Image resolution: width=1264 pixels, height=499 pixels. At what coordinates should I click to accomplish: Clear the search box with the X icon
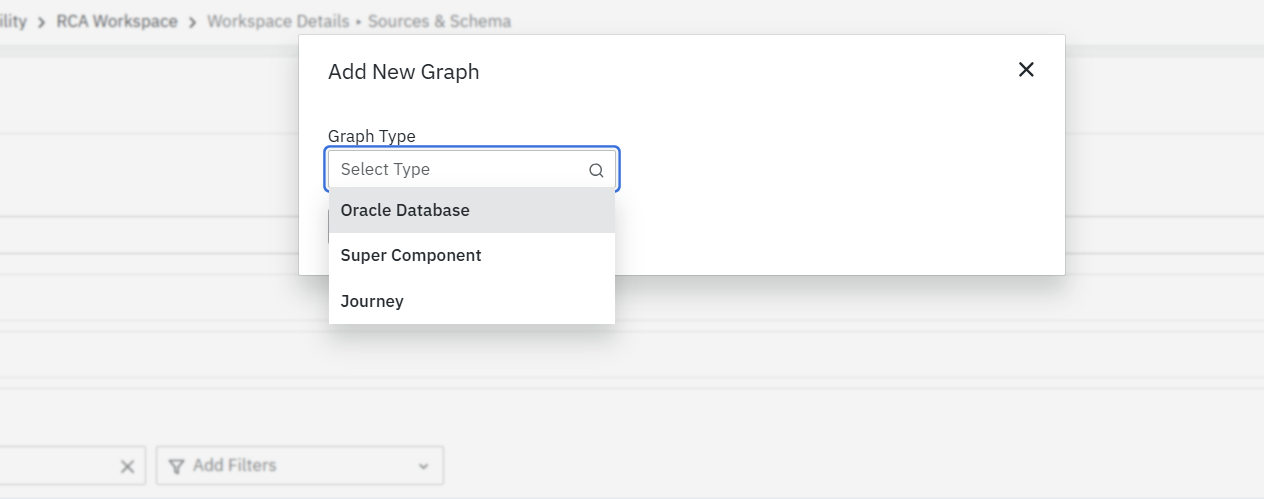(x=127, y=466)
